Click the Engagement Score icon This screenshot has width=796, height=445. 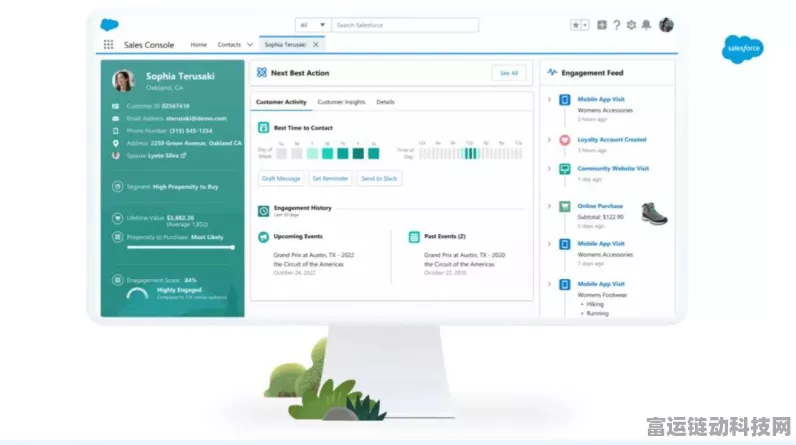pos(117,280)
